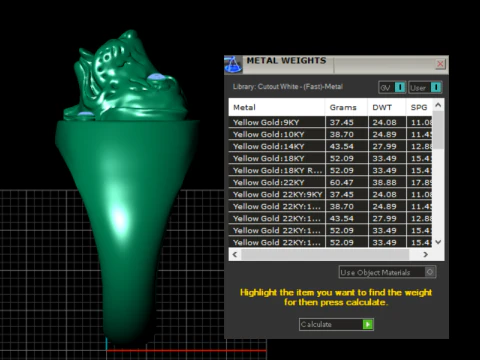Select the Yellow Gold:14KY row

pos(330,146)
